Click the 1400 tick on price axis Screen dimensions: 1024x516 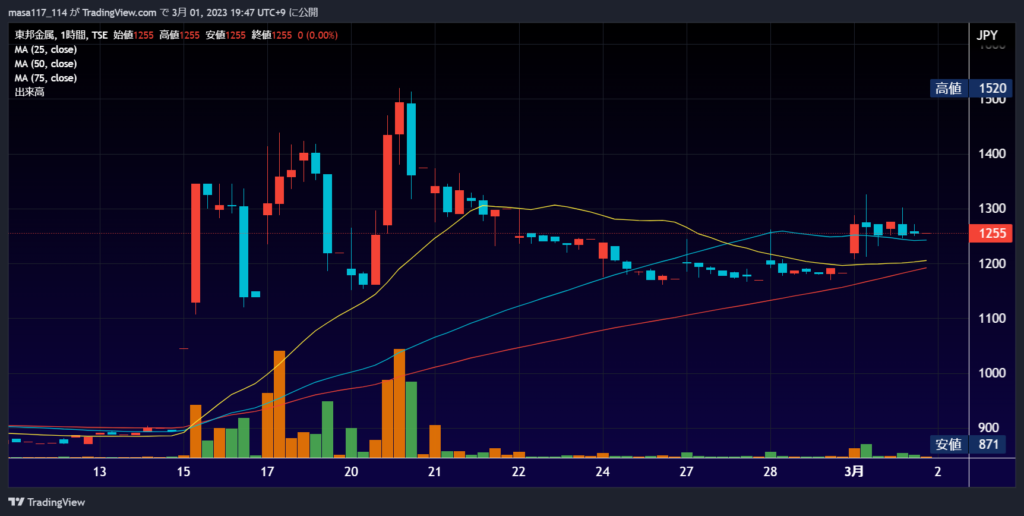coord(991,153)
